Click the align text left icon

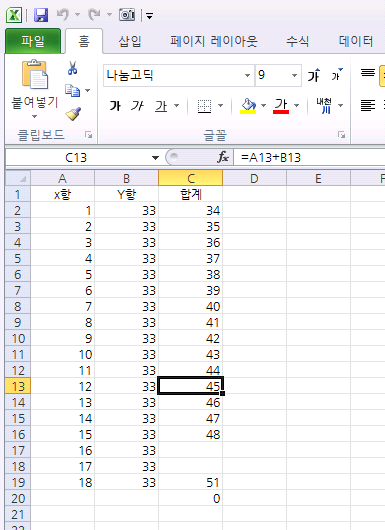coord(368,106)
